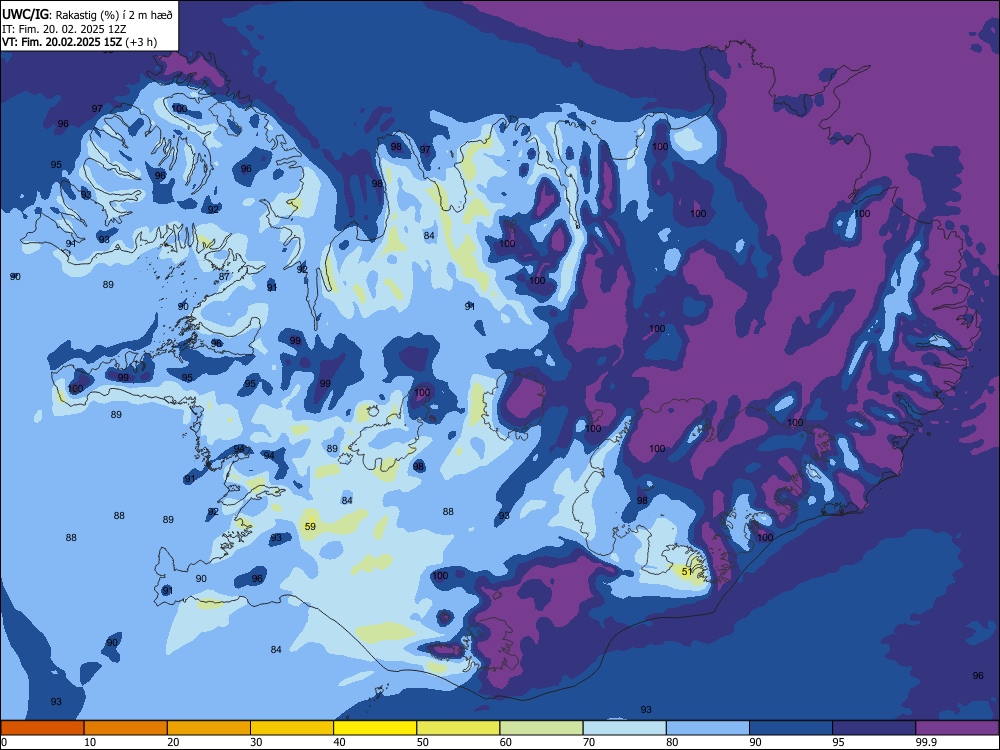
Task: Click the 30–40 golden legend swatch
Action: [x=292, y=728]
